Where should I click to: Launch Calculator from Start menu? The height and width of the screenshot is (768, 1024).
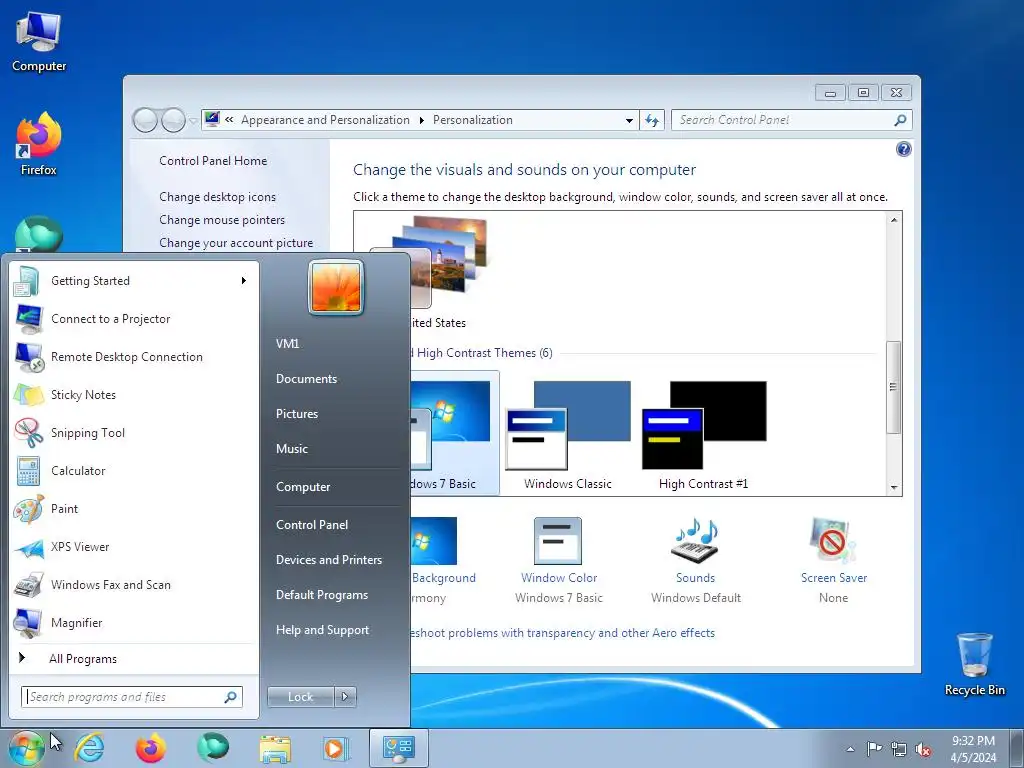133,470
